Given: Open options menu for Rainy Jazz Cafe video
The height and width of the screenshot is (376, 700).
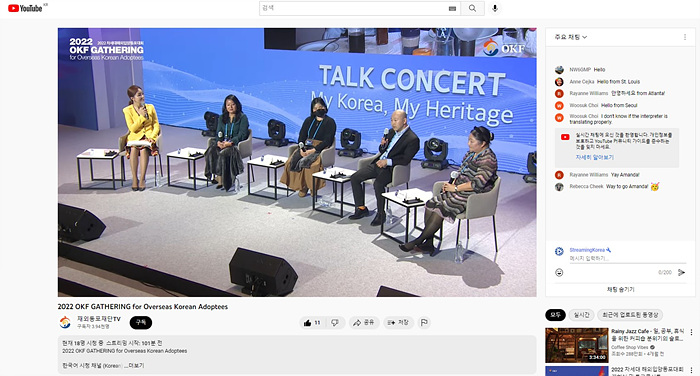Looking at the screenshot, I should point(692,332).
